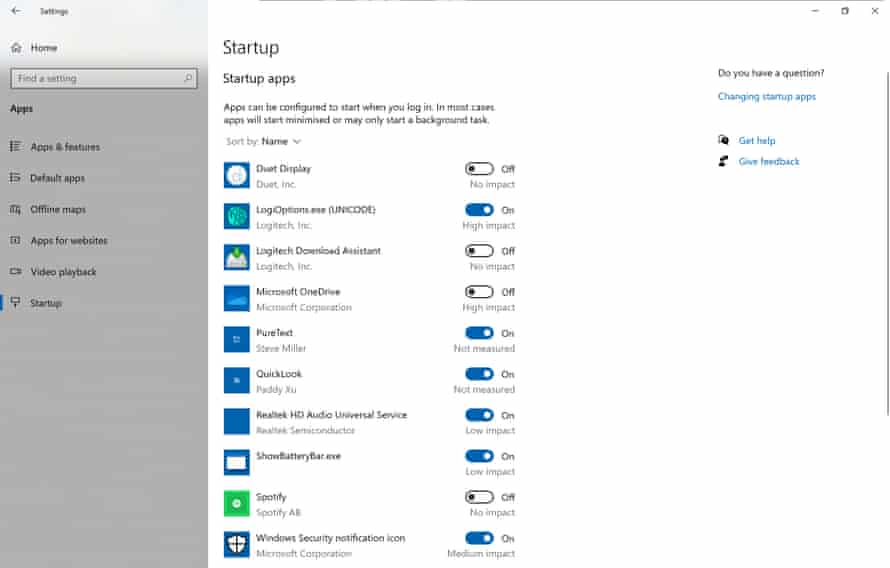Disable LogiOptions.exe startup toggle

tap(479, 210)
